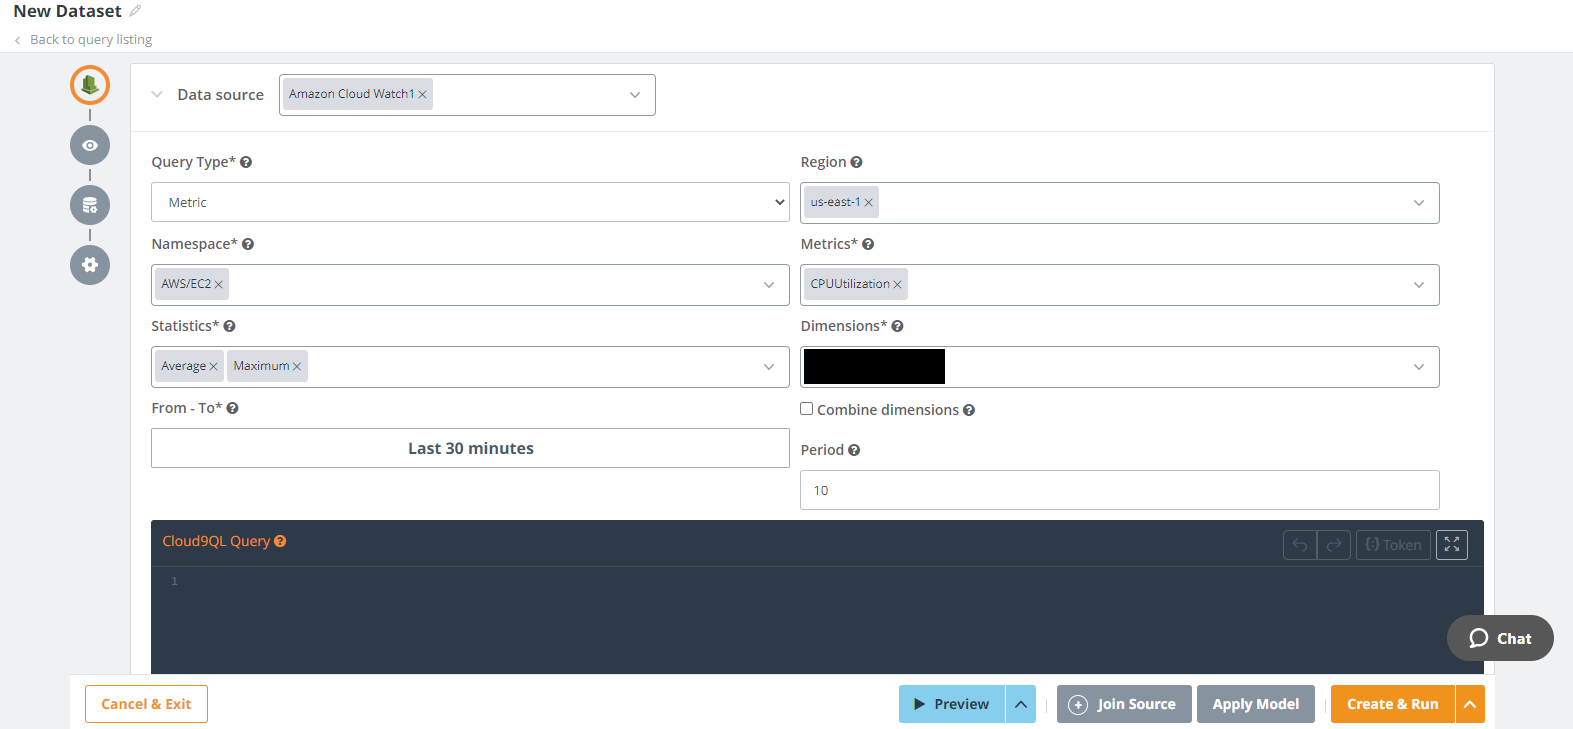Click the undo arrow in query editor
Viewport: 1573px width, 729px height.
pyautogui.click(x=1299, y=544)
